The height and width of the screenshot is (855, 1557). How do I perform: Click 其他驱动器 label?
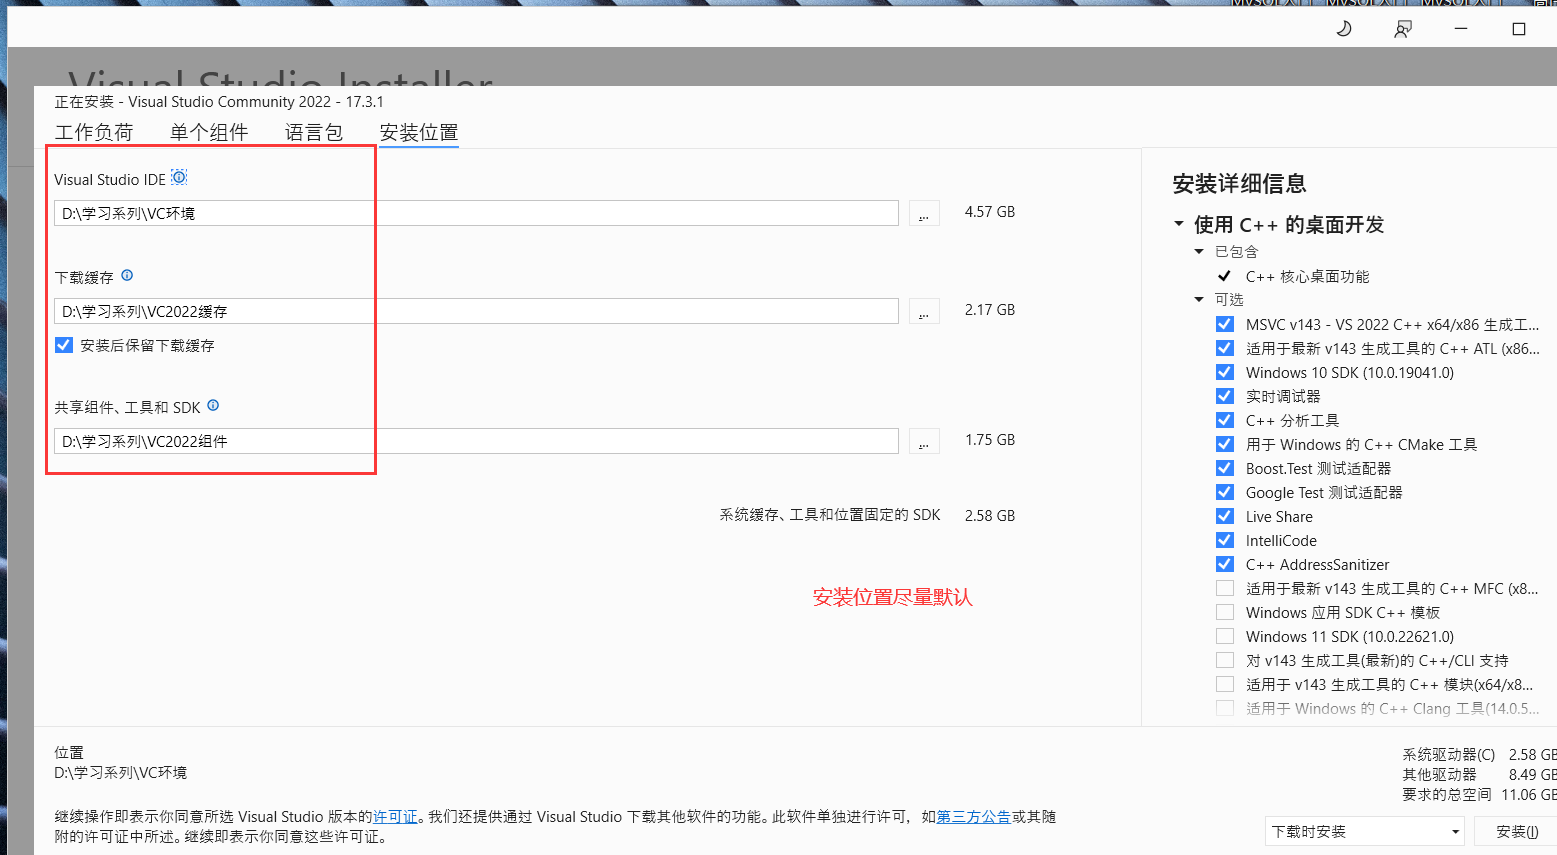point(1439,774)
